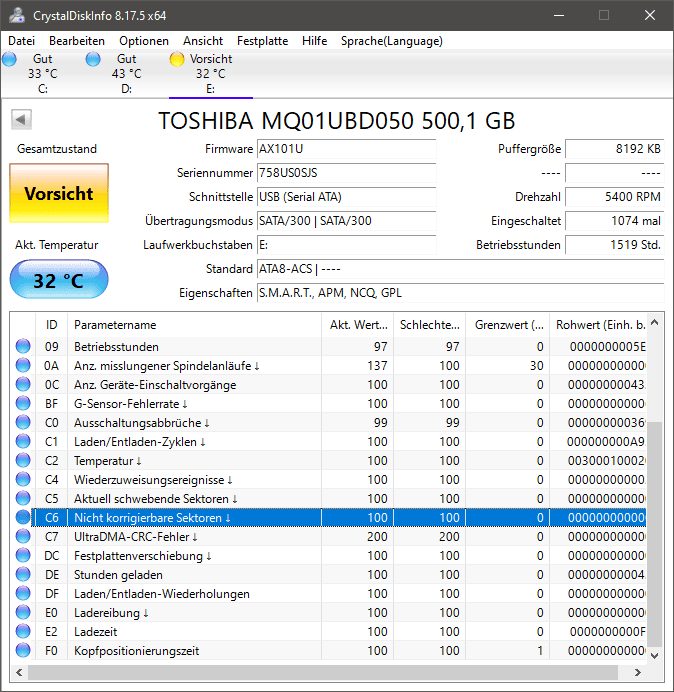Click the Puffergröße value 8192 KB
The image size is (674, 692).
(614, 149)
